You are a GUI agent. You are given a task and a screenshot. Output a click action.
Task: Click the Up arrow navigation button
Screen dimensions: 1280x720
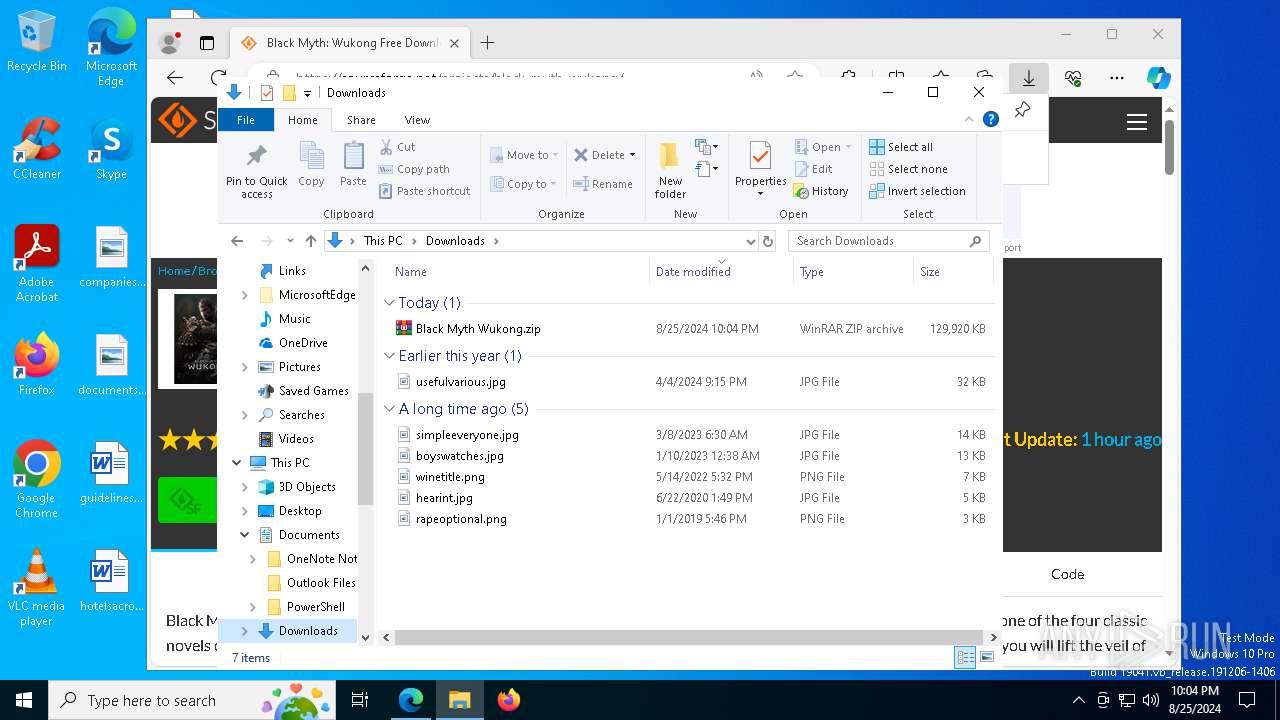[x=311, y=241]
